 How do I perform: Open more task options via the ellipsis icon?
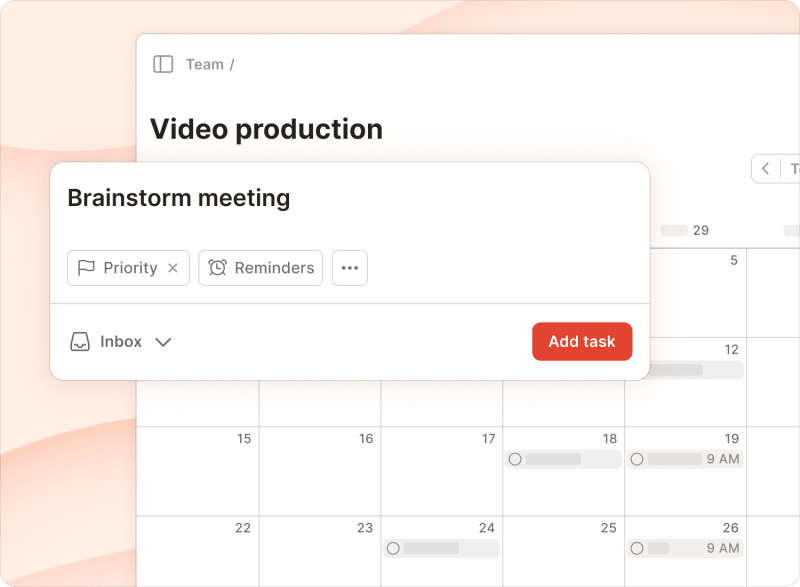[x=349, y=267]
